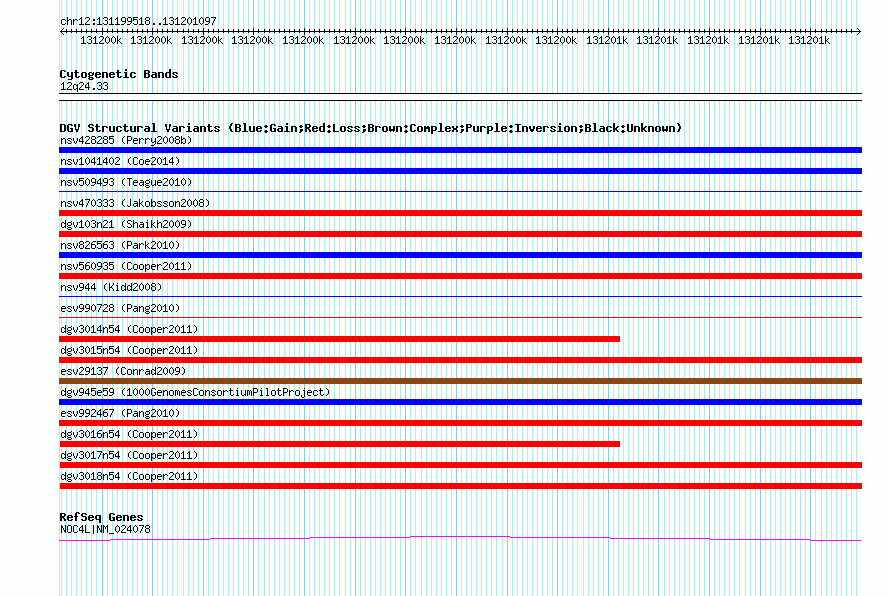The width and height of the screenshot is (890, 596).
Task: Select the red bar for nsv560935
Action: [x=460, y=276]
